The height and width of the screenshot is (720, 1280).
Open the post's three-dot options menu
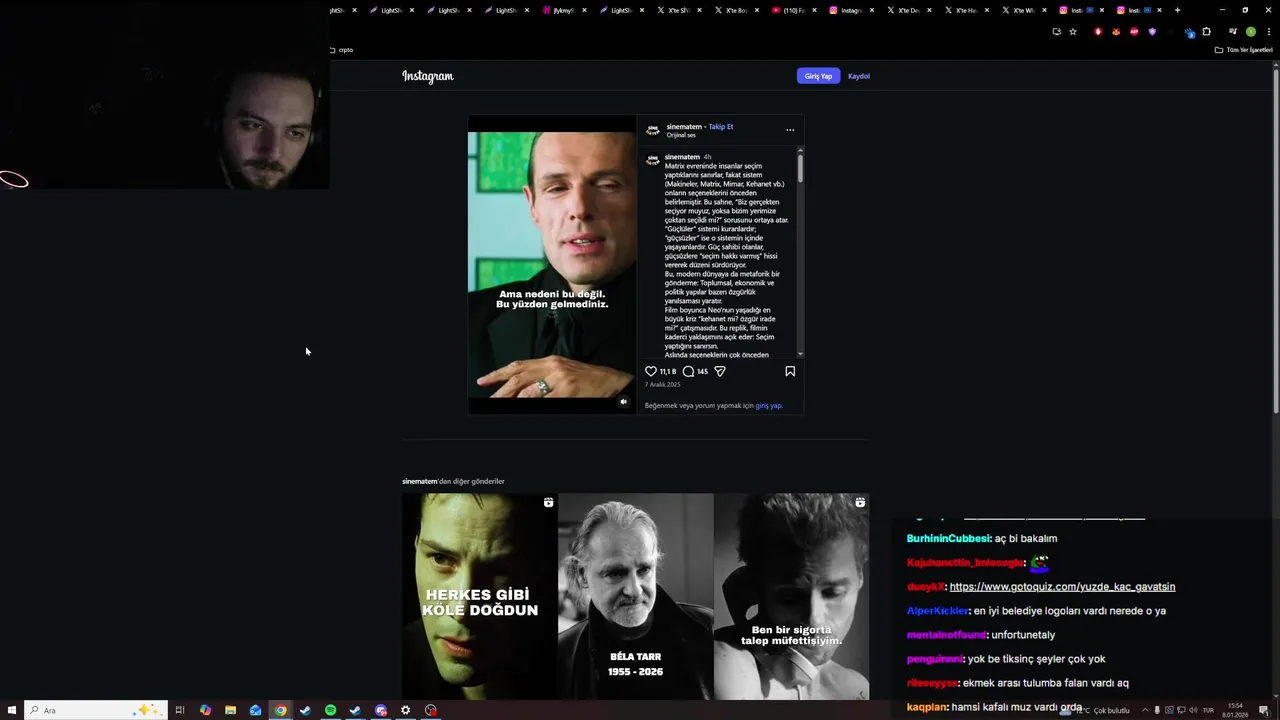[x=790, y=130]
